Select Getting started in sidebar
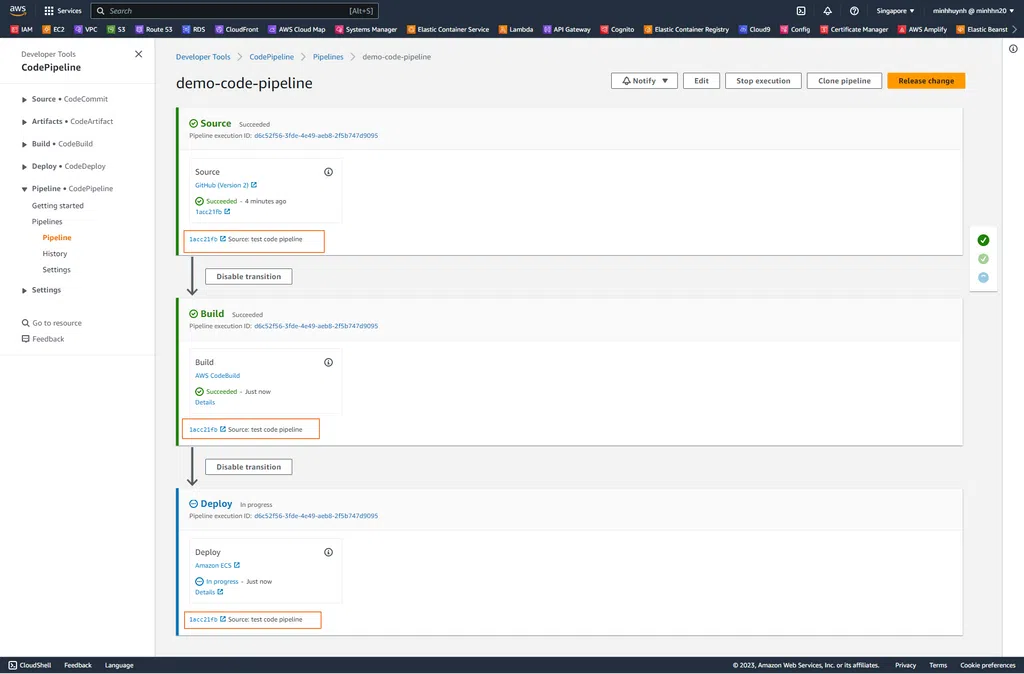 click(57, 206)
